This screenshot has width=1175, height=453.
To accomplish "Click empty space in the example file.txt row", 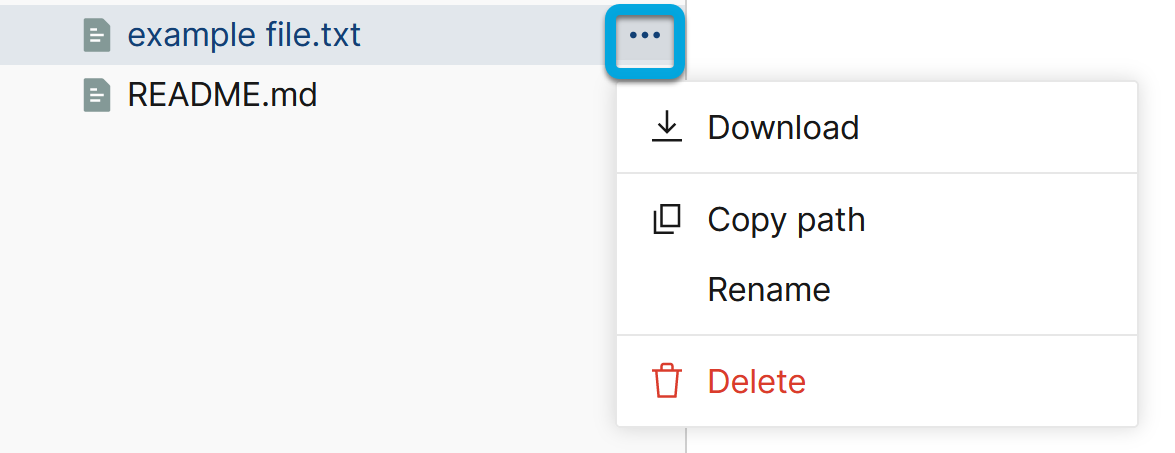I will tap(480, 36).
